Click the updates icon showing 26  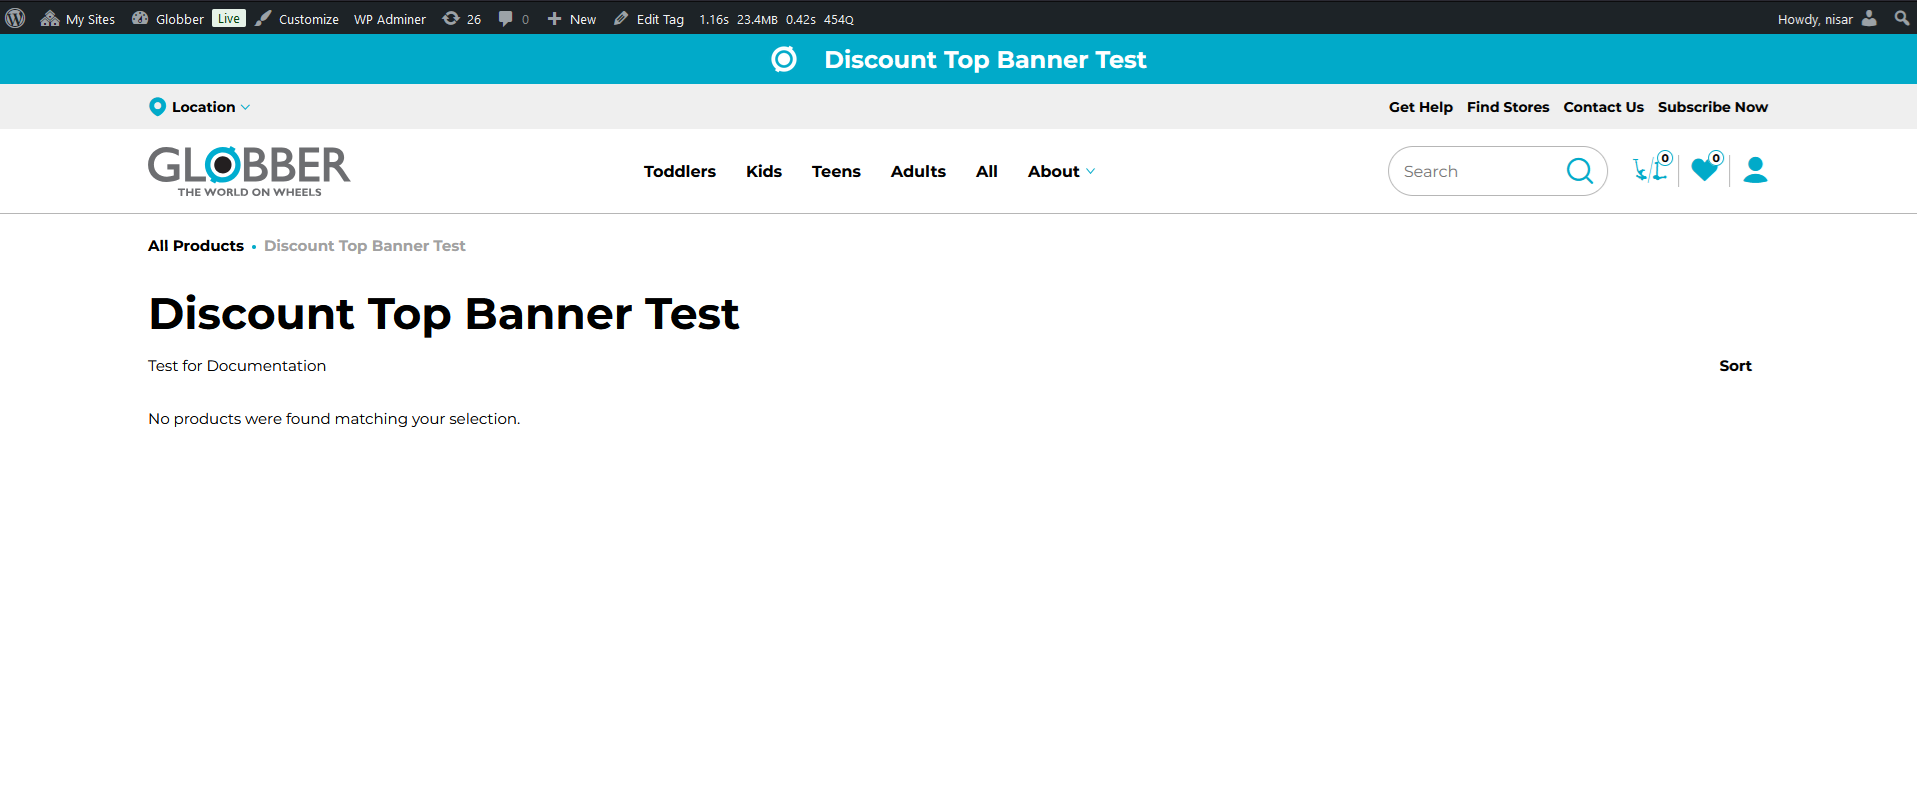(x=462, y=19)
